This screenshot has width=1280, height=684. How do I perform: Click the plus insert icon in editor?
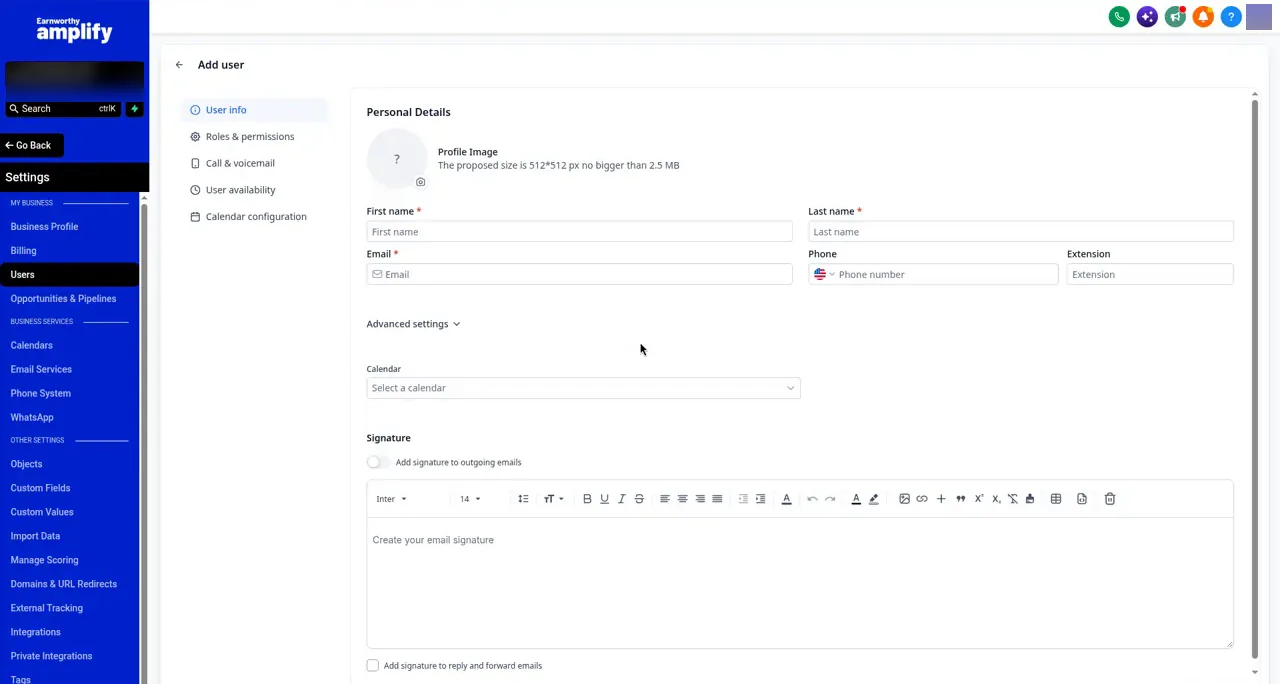click(x=941, y=499)
